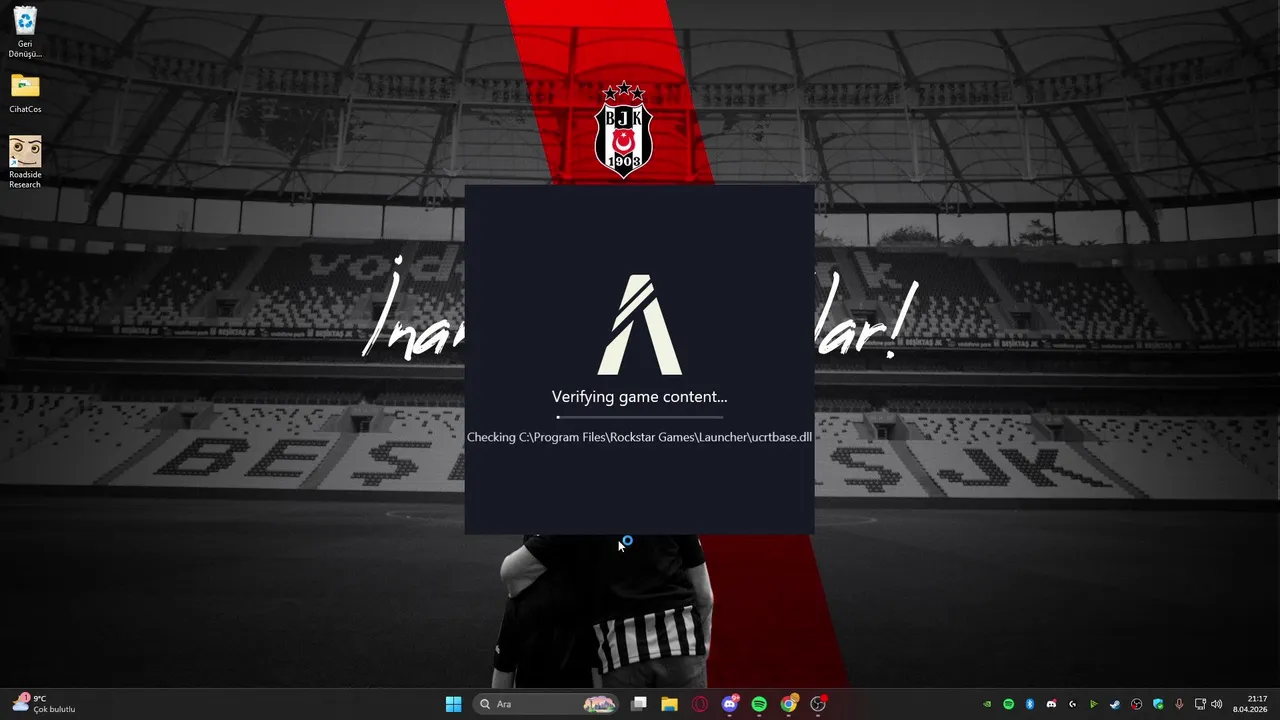Open Logitech G HUB from the system tray

[1072, 704]
